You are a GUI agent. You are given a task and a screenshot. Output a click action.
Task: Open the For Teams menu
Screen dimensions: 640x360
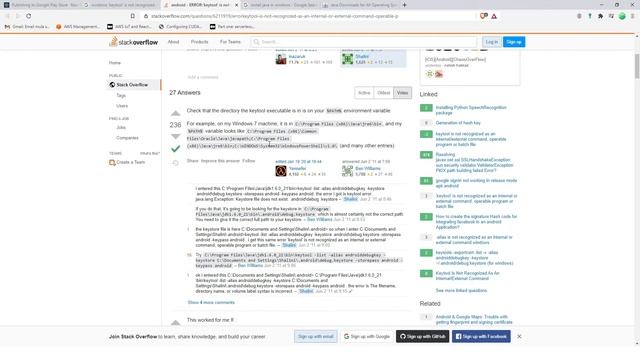(x=230, y=42)
